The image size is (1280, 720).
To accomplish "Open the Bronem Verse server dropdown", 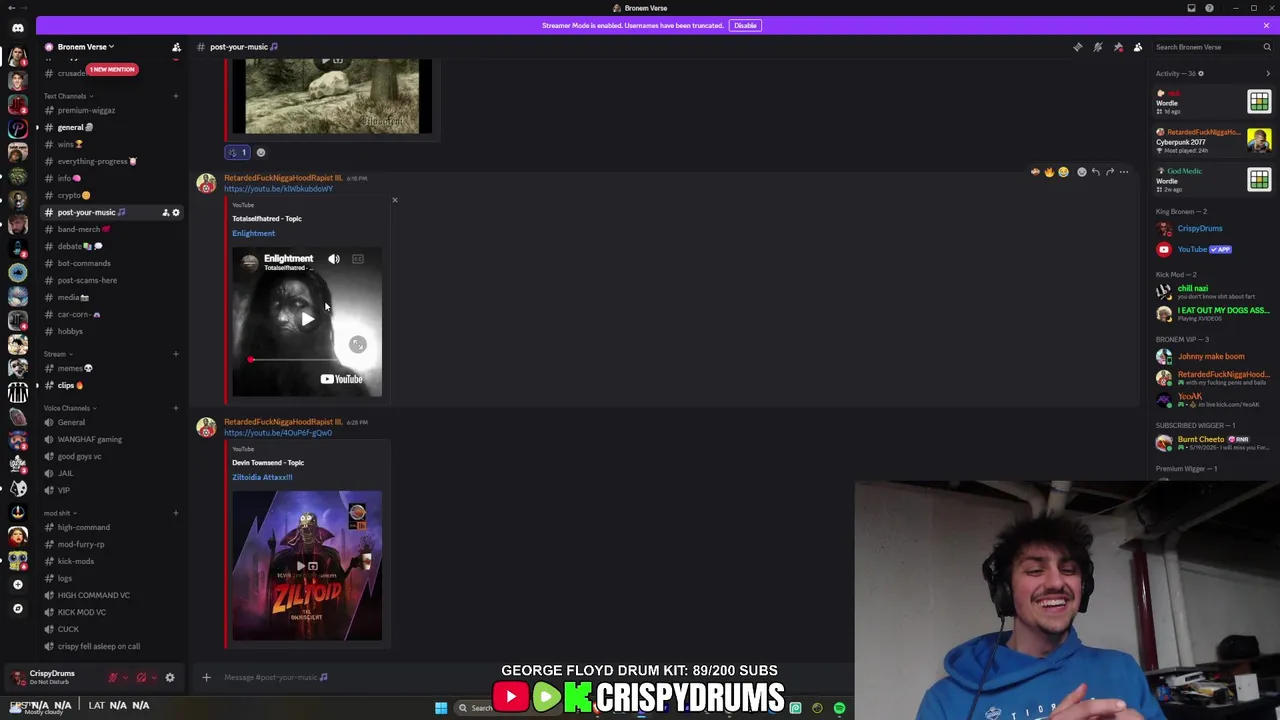I will [86, 47].
